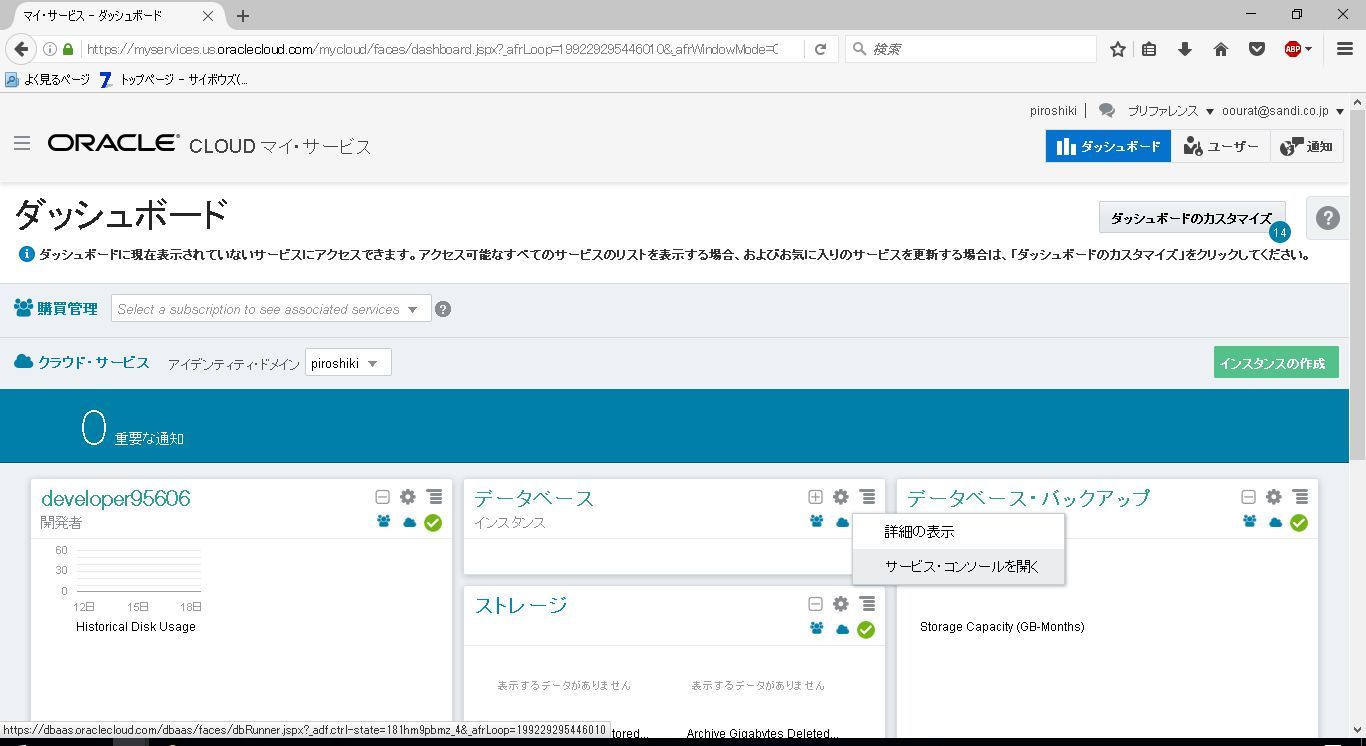Close the マイ・サービス browser tab
1366x746 pixels.
pyautogui.click(x=207, y=16)
